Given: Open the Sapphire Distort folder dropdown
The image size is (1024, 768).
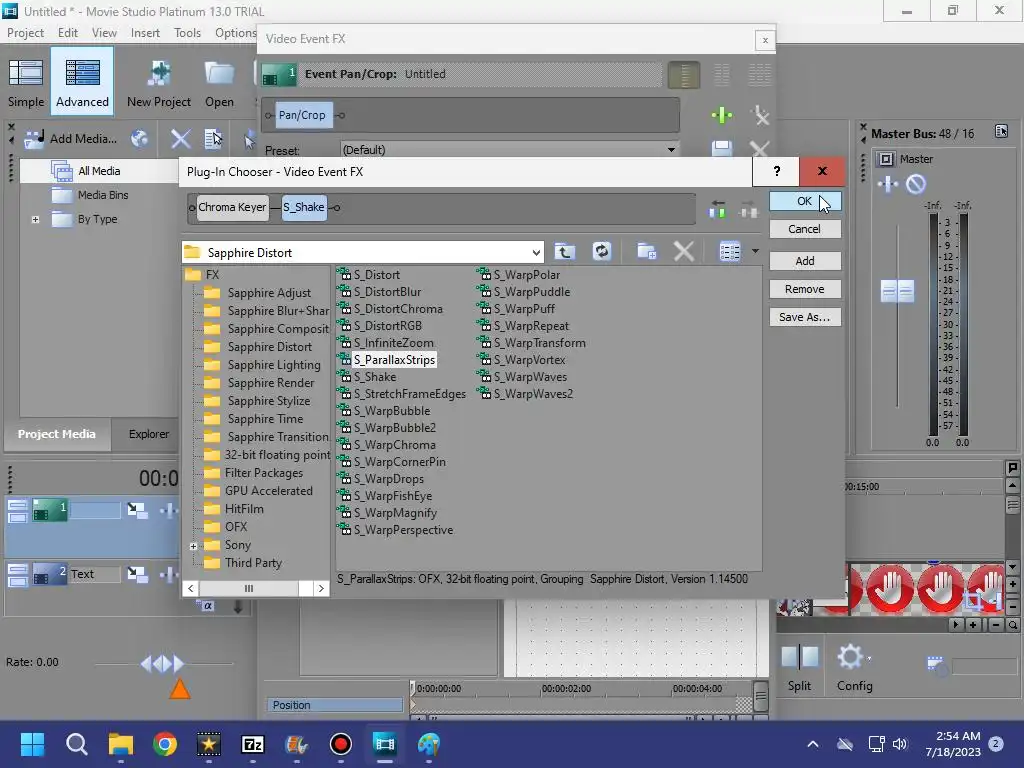Looking at the screenshot, I should click(x=536, y=253).
